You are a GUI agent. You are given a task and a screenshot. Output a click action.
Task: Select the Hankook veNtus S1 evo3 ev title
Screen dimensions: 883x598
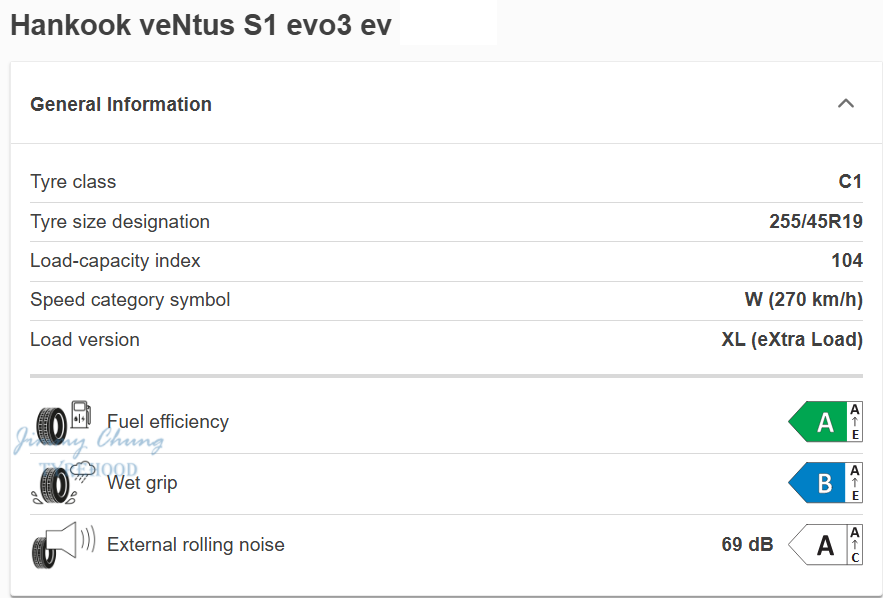[201, 25]
